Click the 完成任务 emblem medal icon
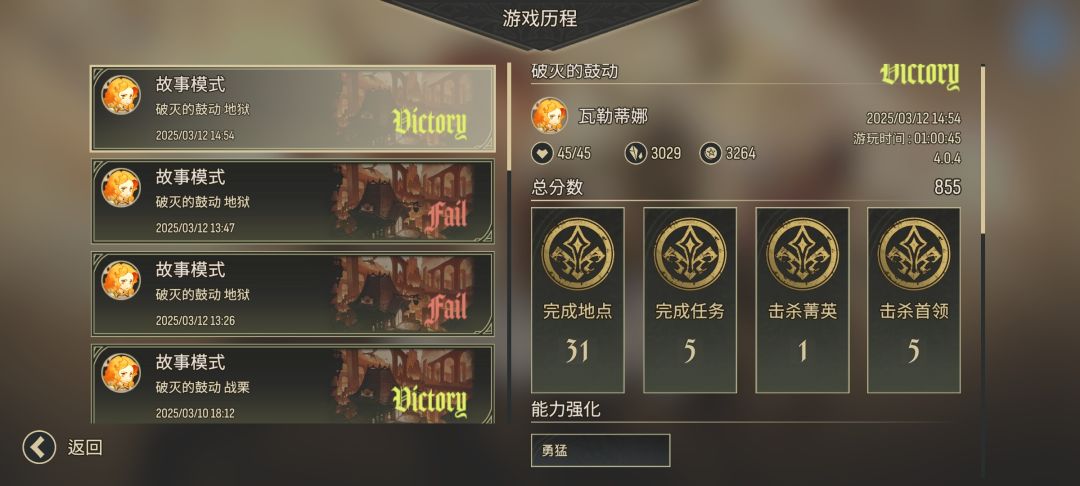Viewport: 1080px width, 486px height. [x=689, y=254]
